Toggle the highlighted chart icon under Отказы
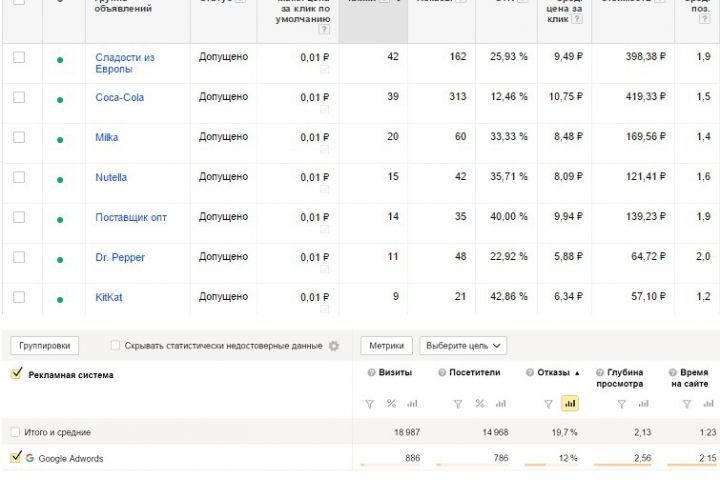Screen dimensions: 720x480 (x=570, y=403)
